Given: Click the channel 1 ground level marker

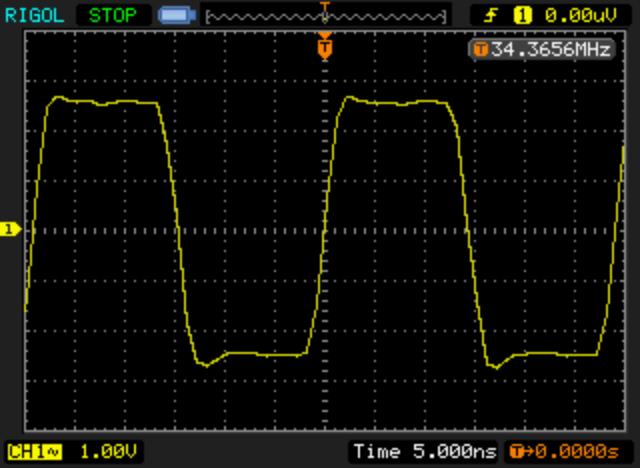Looking at the screenshot, I should [10, 229].
